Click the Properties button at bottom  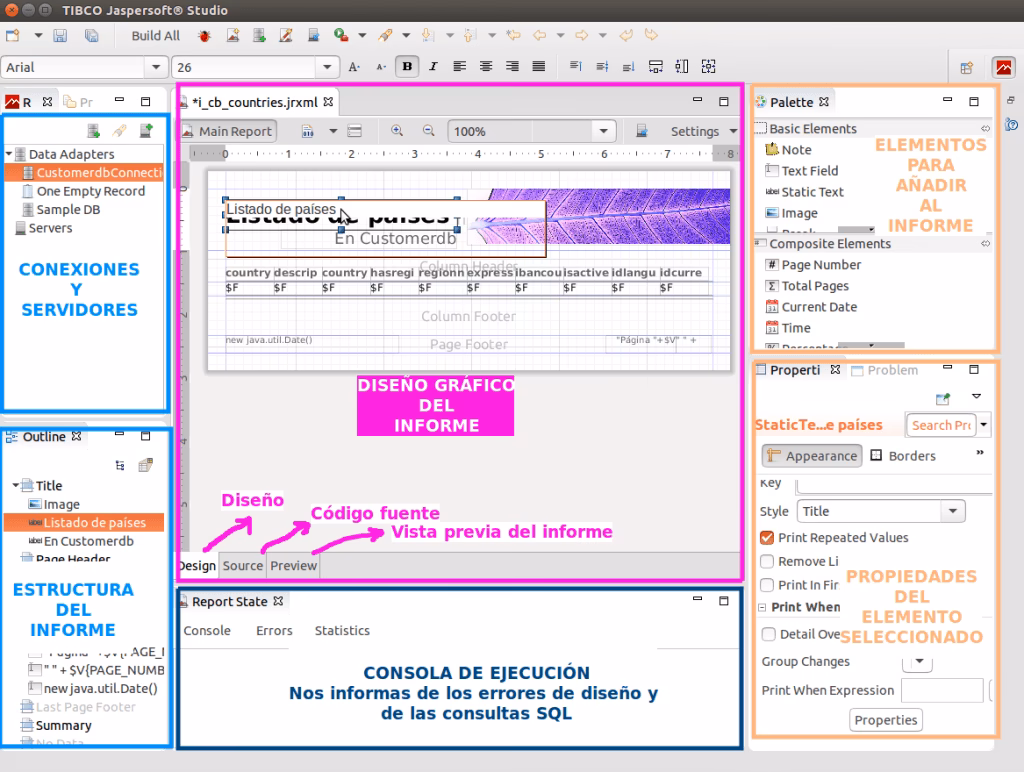pyautogui.click(x=885, y=720)
